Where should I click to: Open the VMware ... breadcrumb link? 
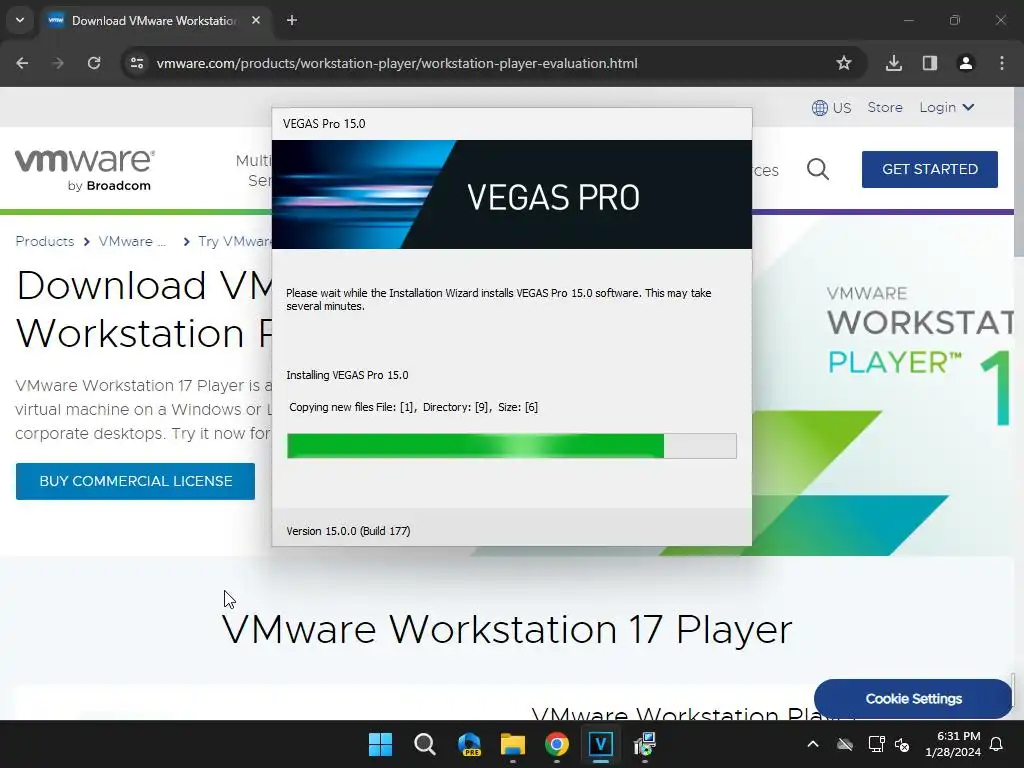pyautogui.click(x=132, y=241)
